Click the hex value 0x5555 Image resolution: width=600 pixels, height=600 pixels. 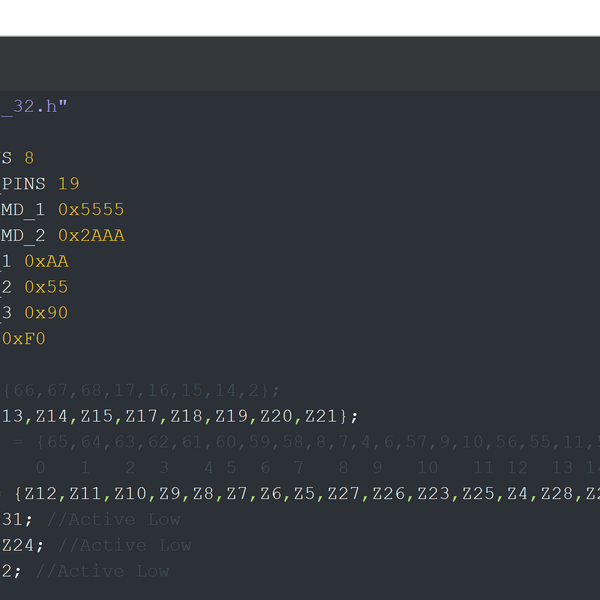91,210
